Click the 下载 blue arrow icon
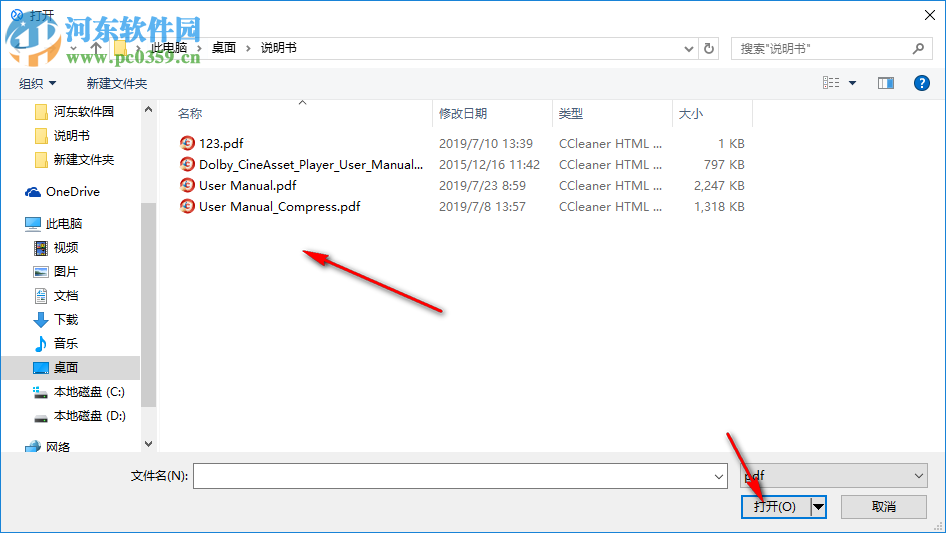Viewport: 946px width, 533px height. click(x=40, y=320)
